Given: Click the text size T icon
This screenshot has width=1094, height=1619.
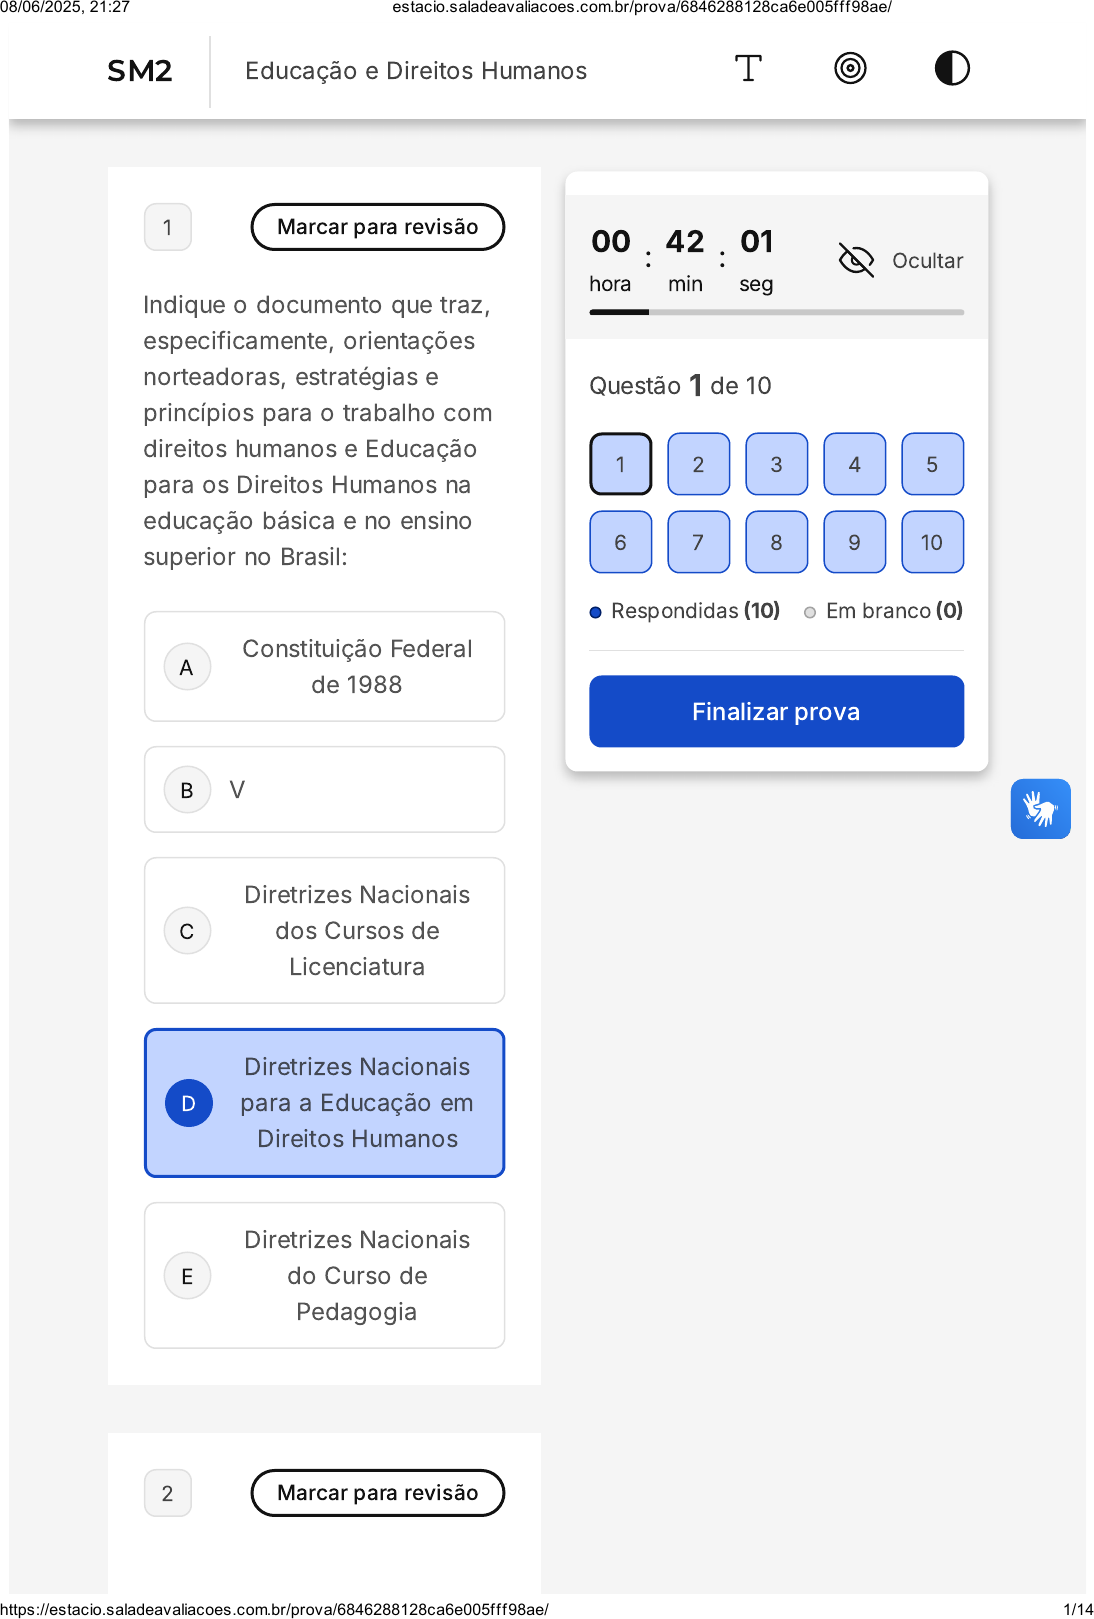Looking at the screenshot, I should [x=748, y=69].
